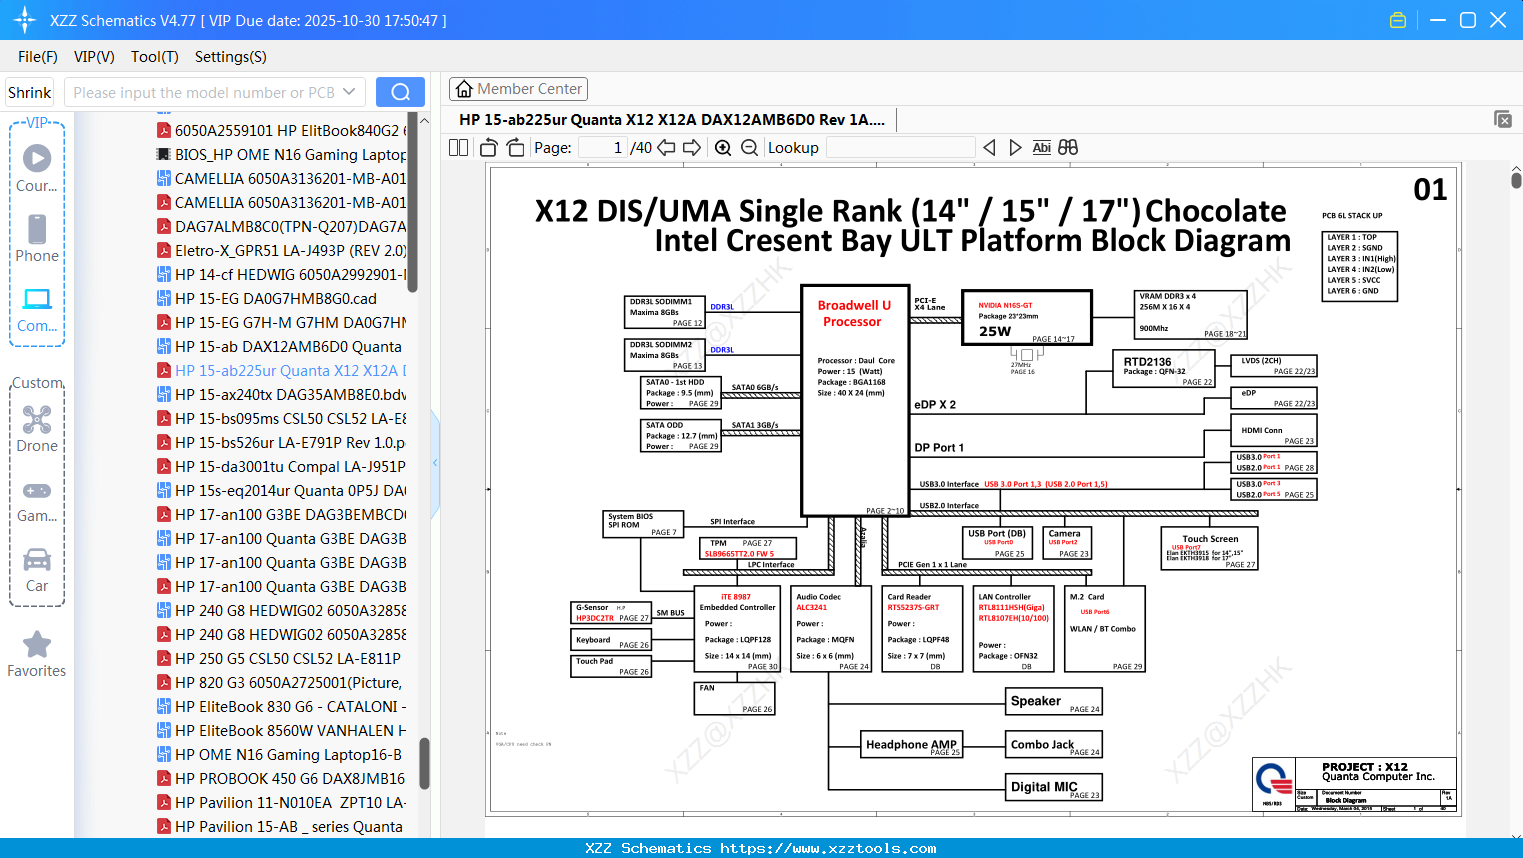The image size is (1523, 858).
Task: Click the Lookup text field
Action: coord(900,148)
